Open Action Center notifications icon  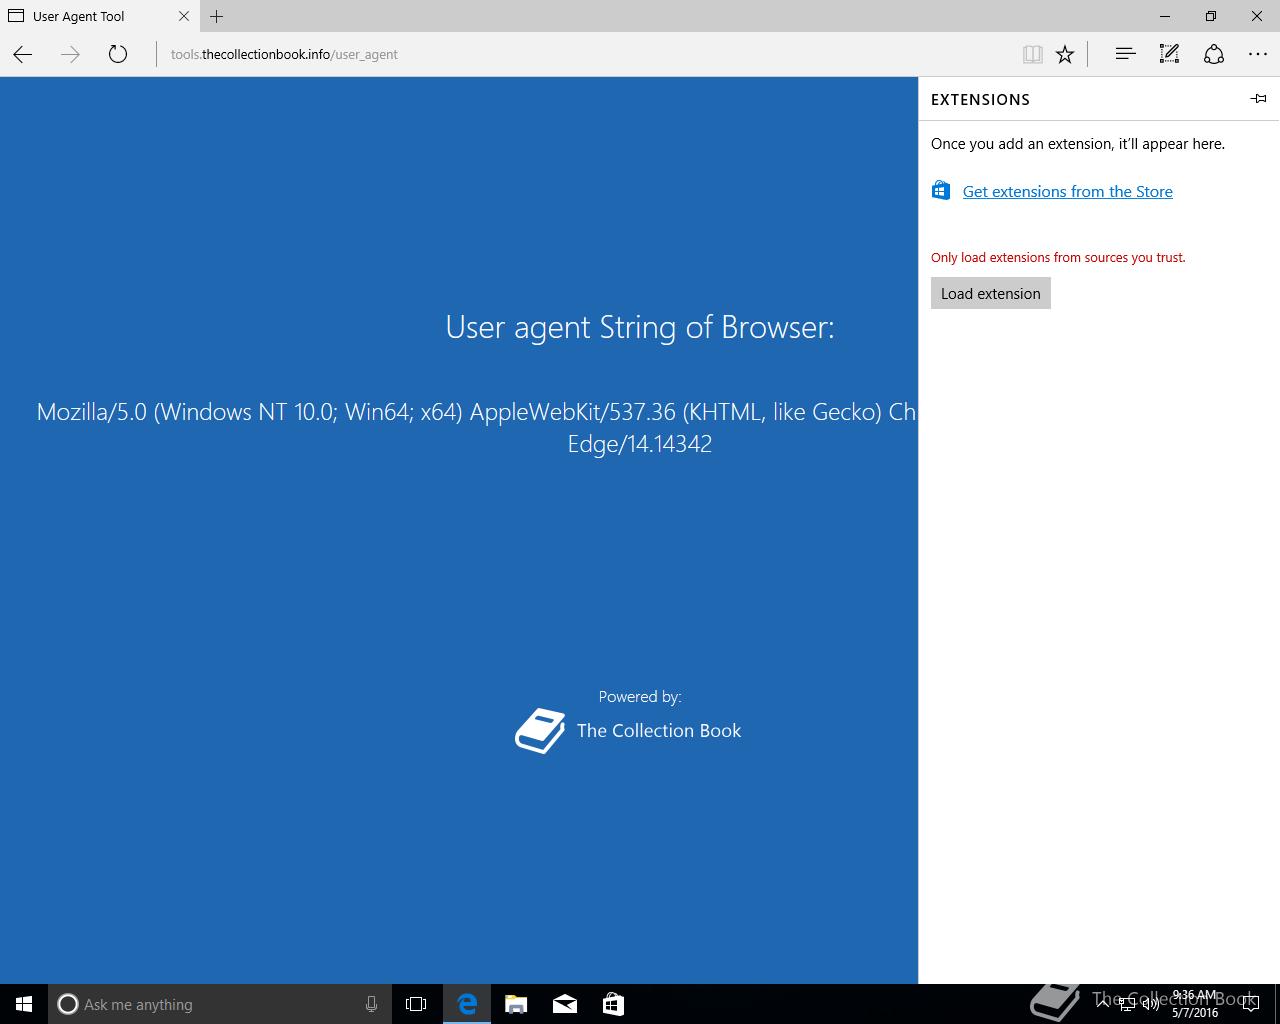(x=1250, y=1004)
